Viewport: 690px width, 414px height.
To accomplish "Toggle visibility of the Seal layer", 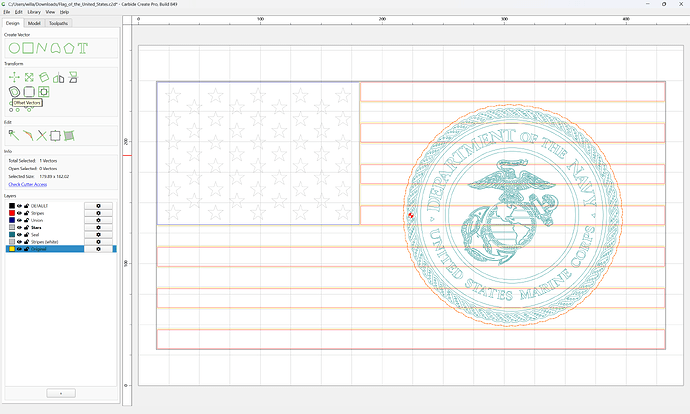I will coord(19,234).
